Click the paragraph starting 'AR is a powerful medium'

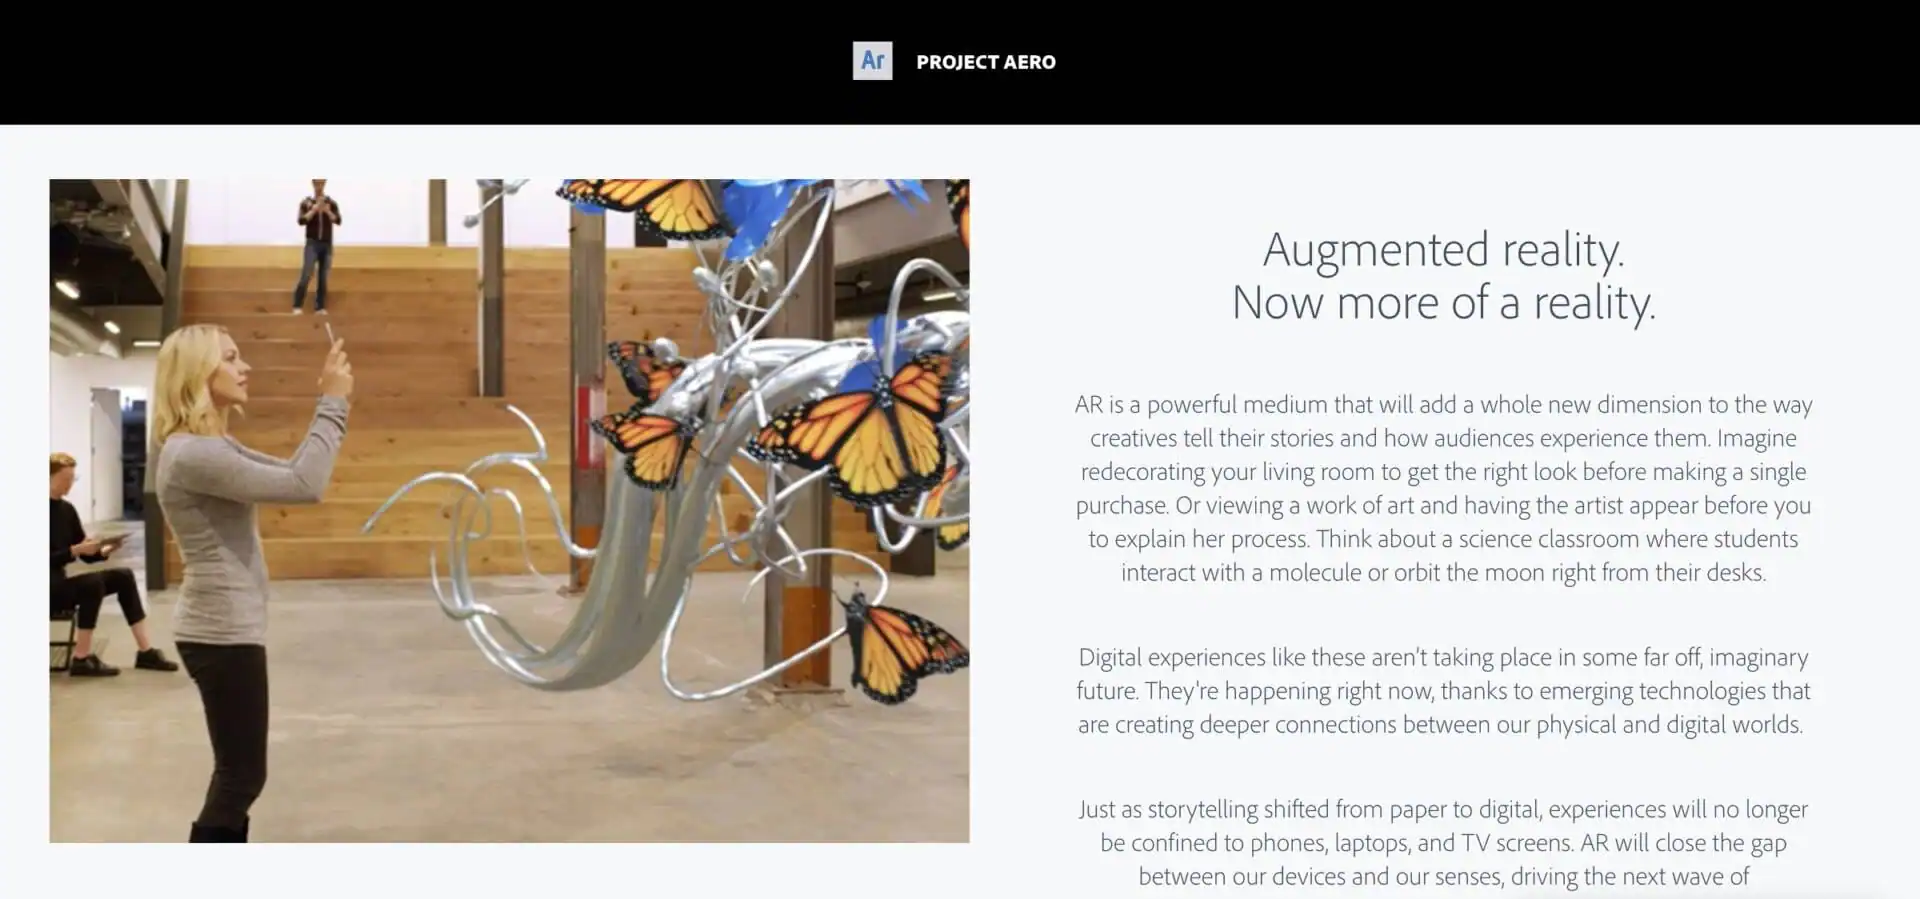(1443, 488)
